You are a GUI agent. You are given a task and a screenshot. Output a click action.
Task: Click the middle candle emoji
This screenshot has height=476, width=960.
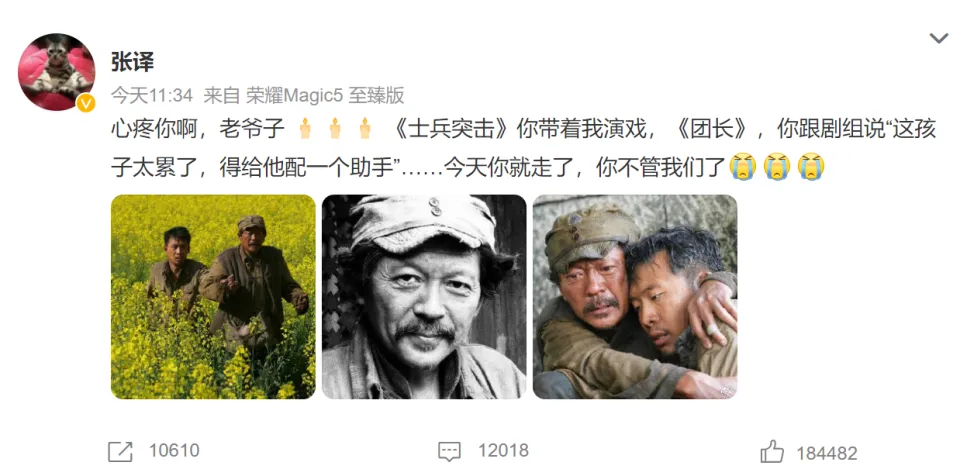click(x=335, y=129)
